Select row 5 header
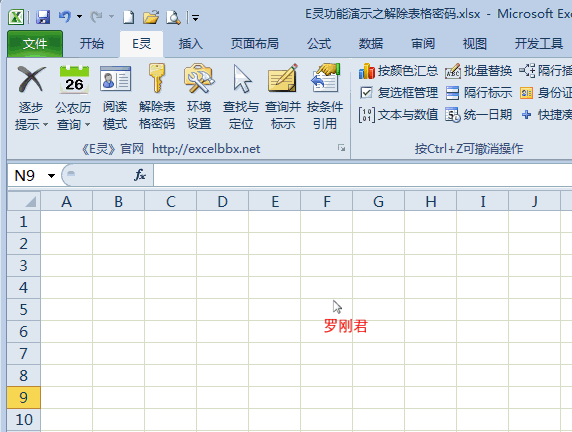The height and width of the screenshot is (432, 572). tap(24, 309)
